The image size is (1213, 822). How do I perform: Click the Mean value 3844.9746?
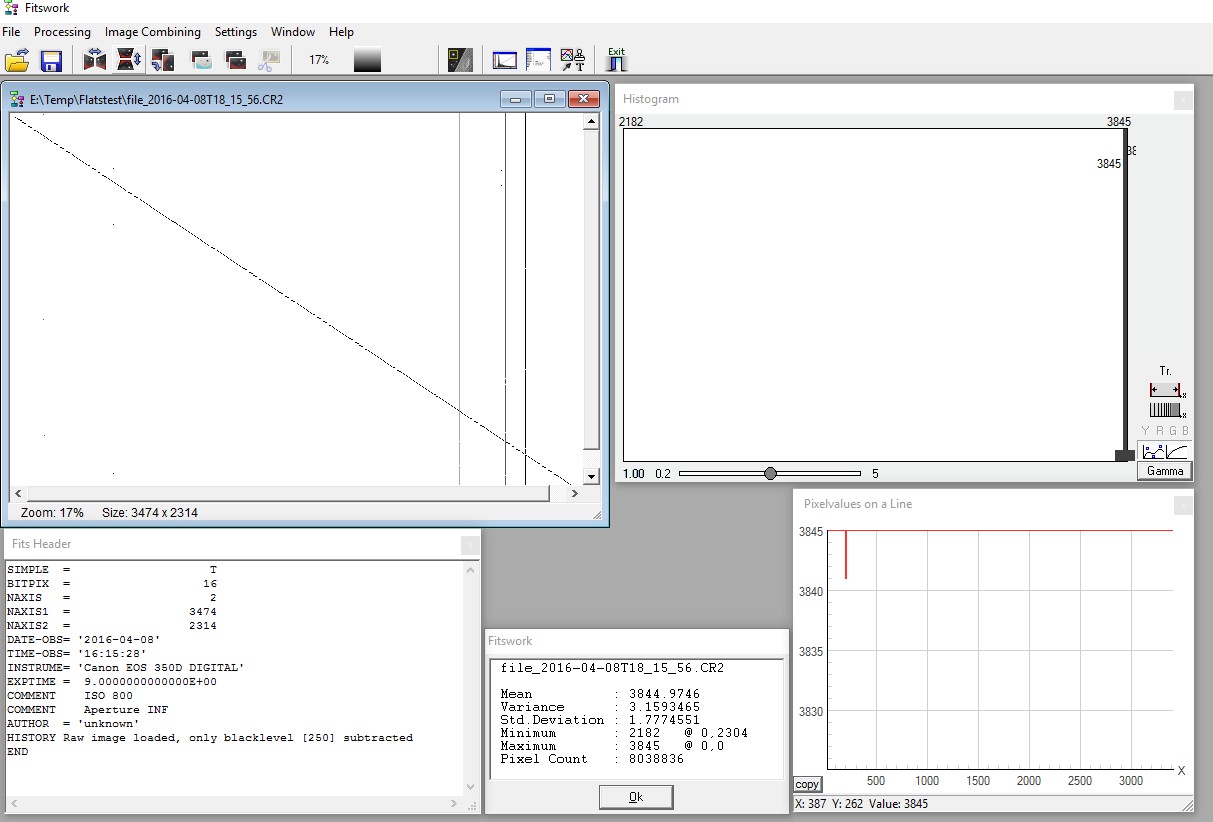click(664, 693)
